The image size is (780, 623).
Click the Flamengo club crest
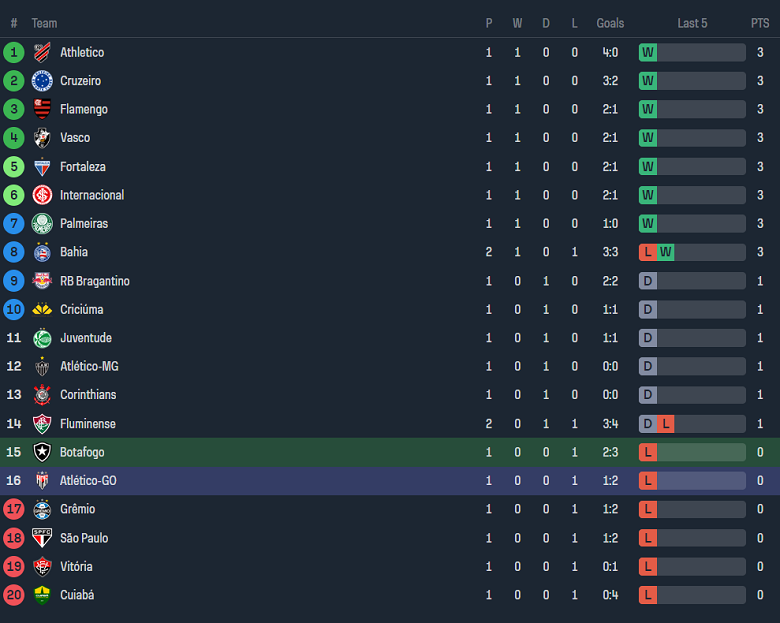coord(42,109)
